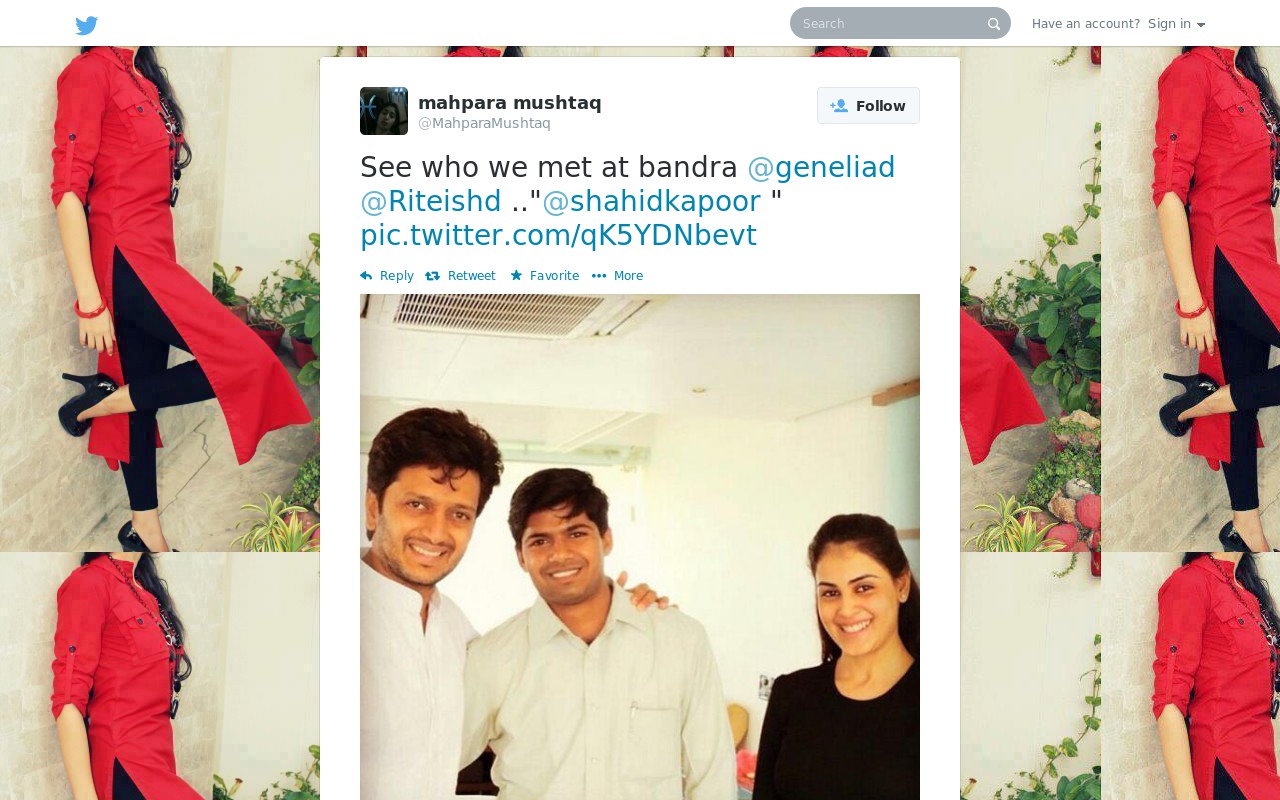1280x800 pixels.
Task: Click the caret arrow beside Sign in
Action: tap(1201, 25)
